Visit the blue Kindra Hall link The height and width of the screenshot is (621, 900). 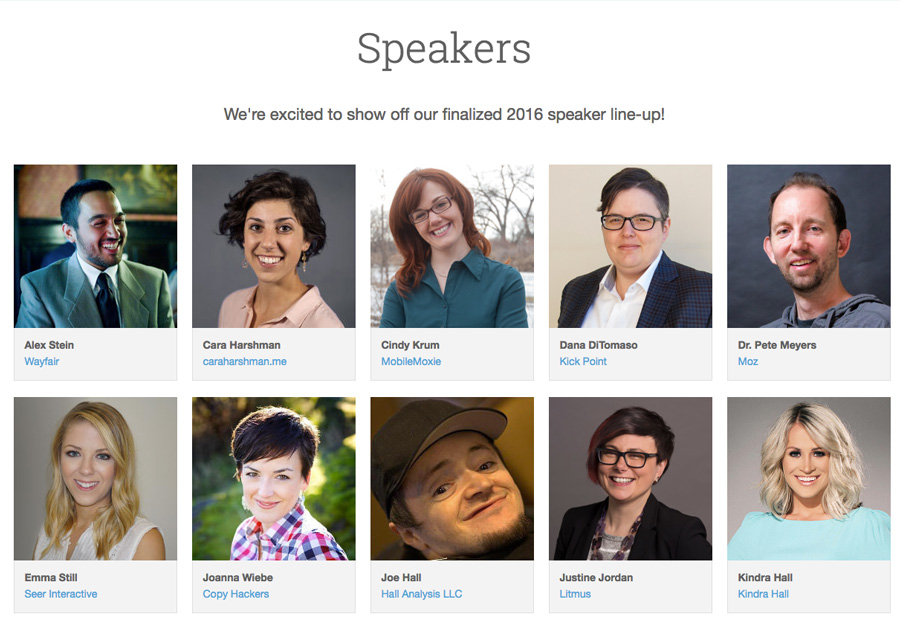(763, 594)
